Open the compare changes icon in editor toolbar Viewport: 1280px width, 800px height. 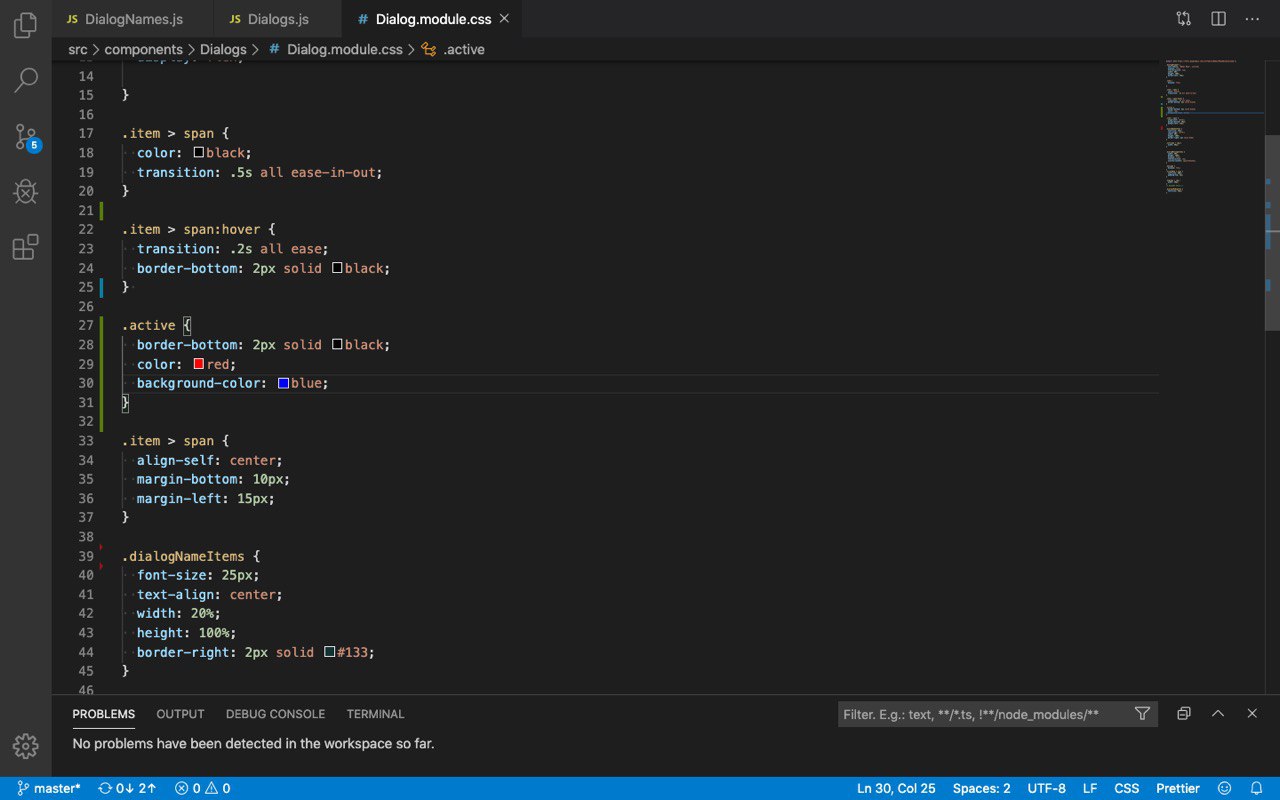pos(1184,19)
